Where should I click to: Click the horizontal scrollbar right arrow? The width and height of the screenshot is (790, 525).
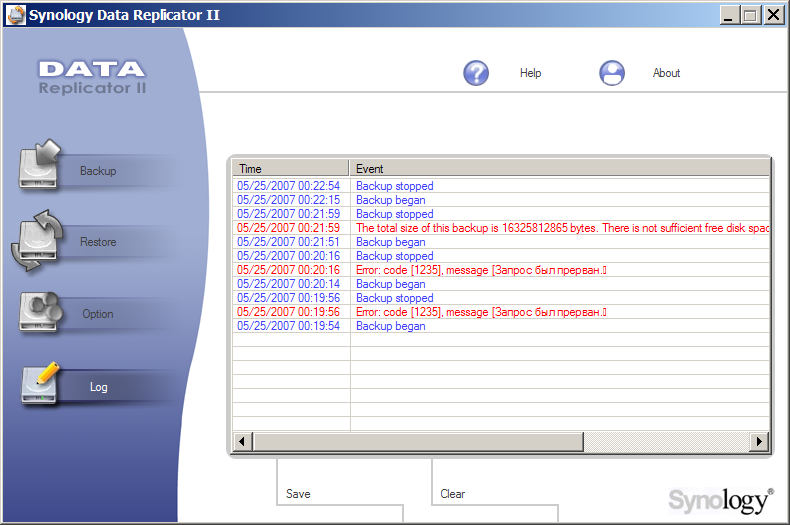coord(759,442)
